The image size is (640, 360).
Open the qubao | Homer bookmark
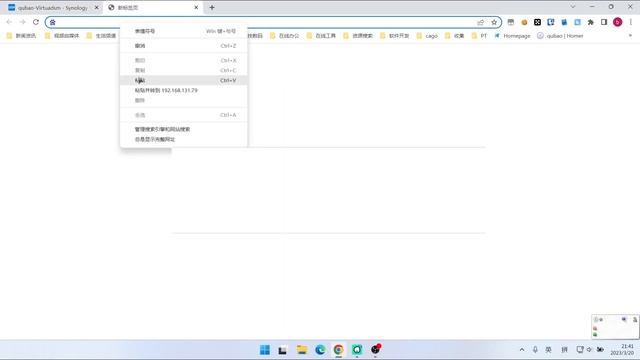pos(560,36)
